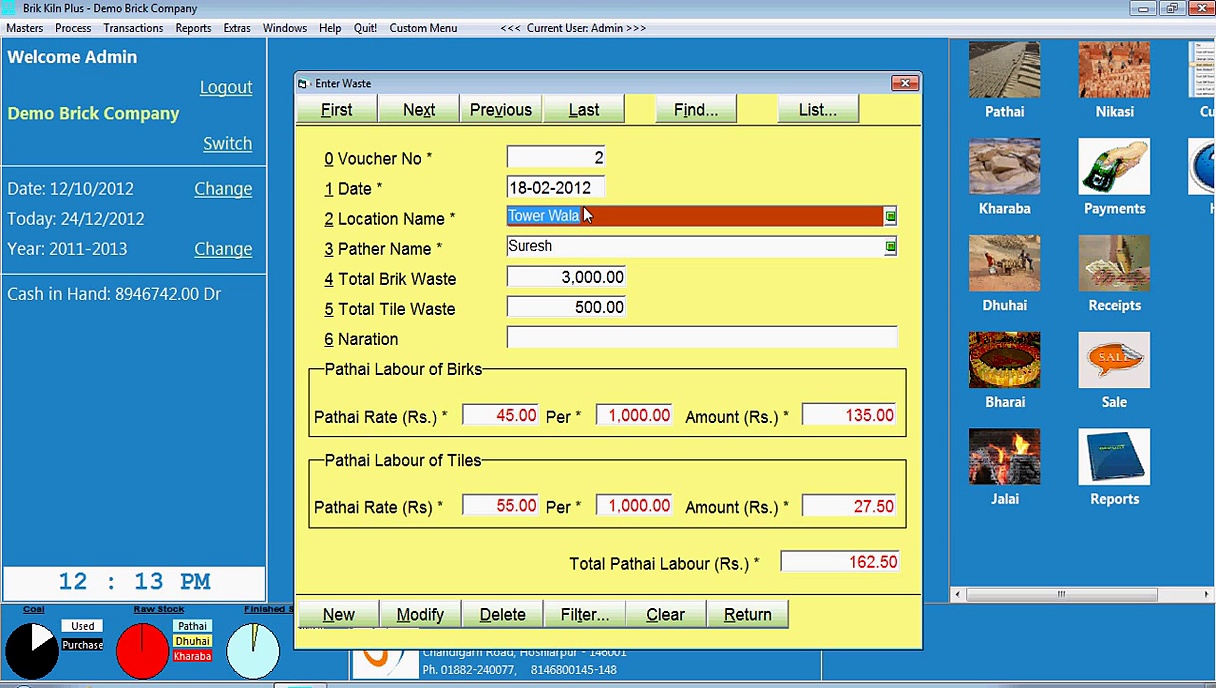
Task: Click the Total Tile Waste field
Action: tap(567, 307)
